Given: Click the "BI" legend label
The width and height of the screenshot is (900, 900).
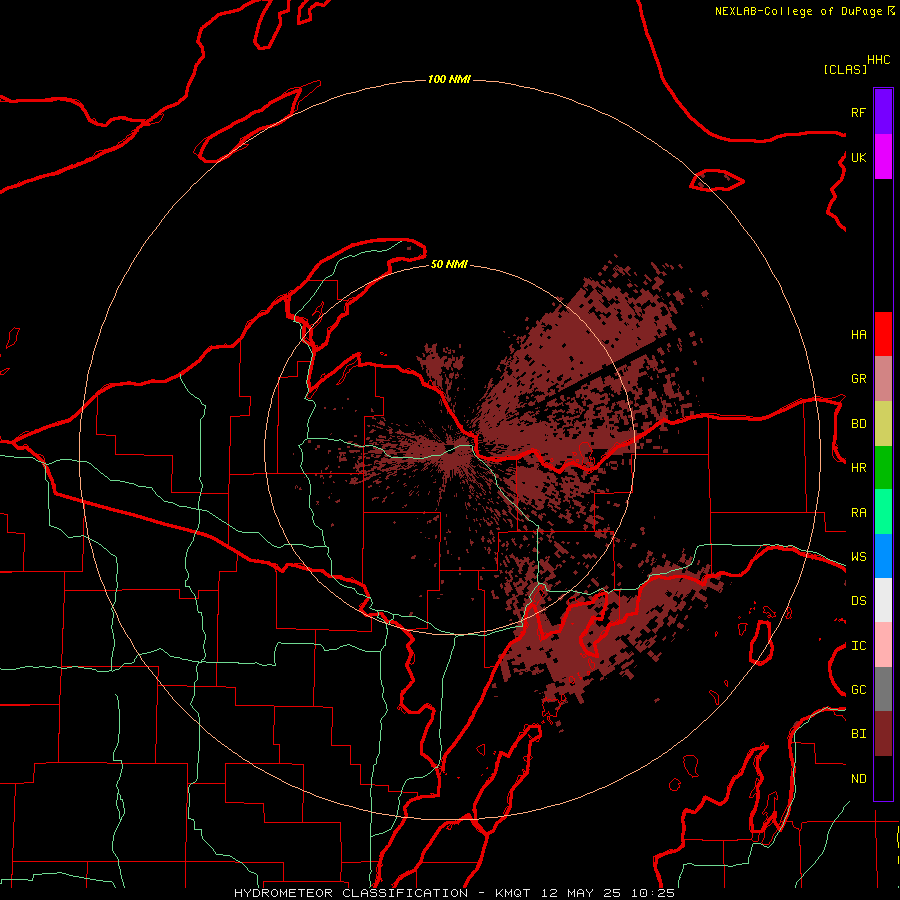Looking at the screenshot, I should coord(858,734).
